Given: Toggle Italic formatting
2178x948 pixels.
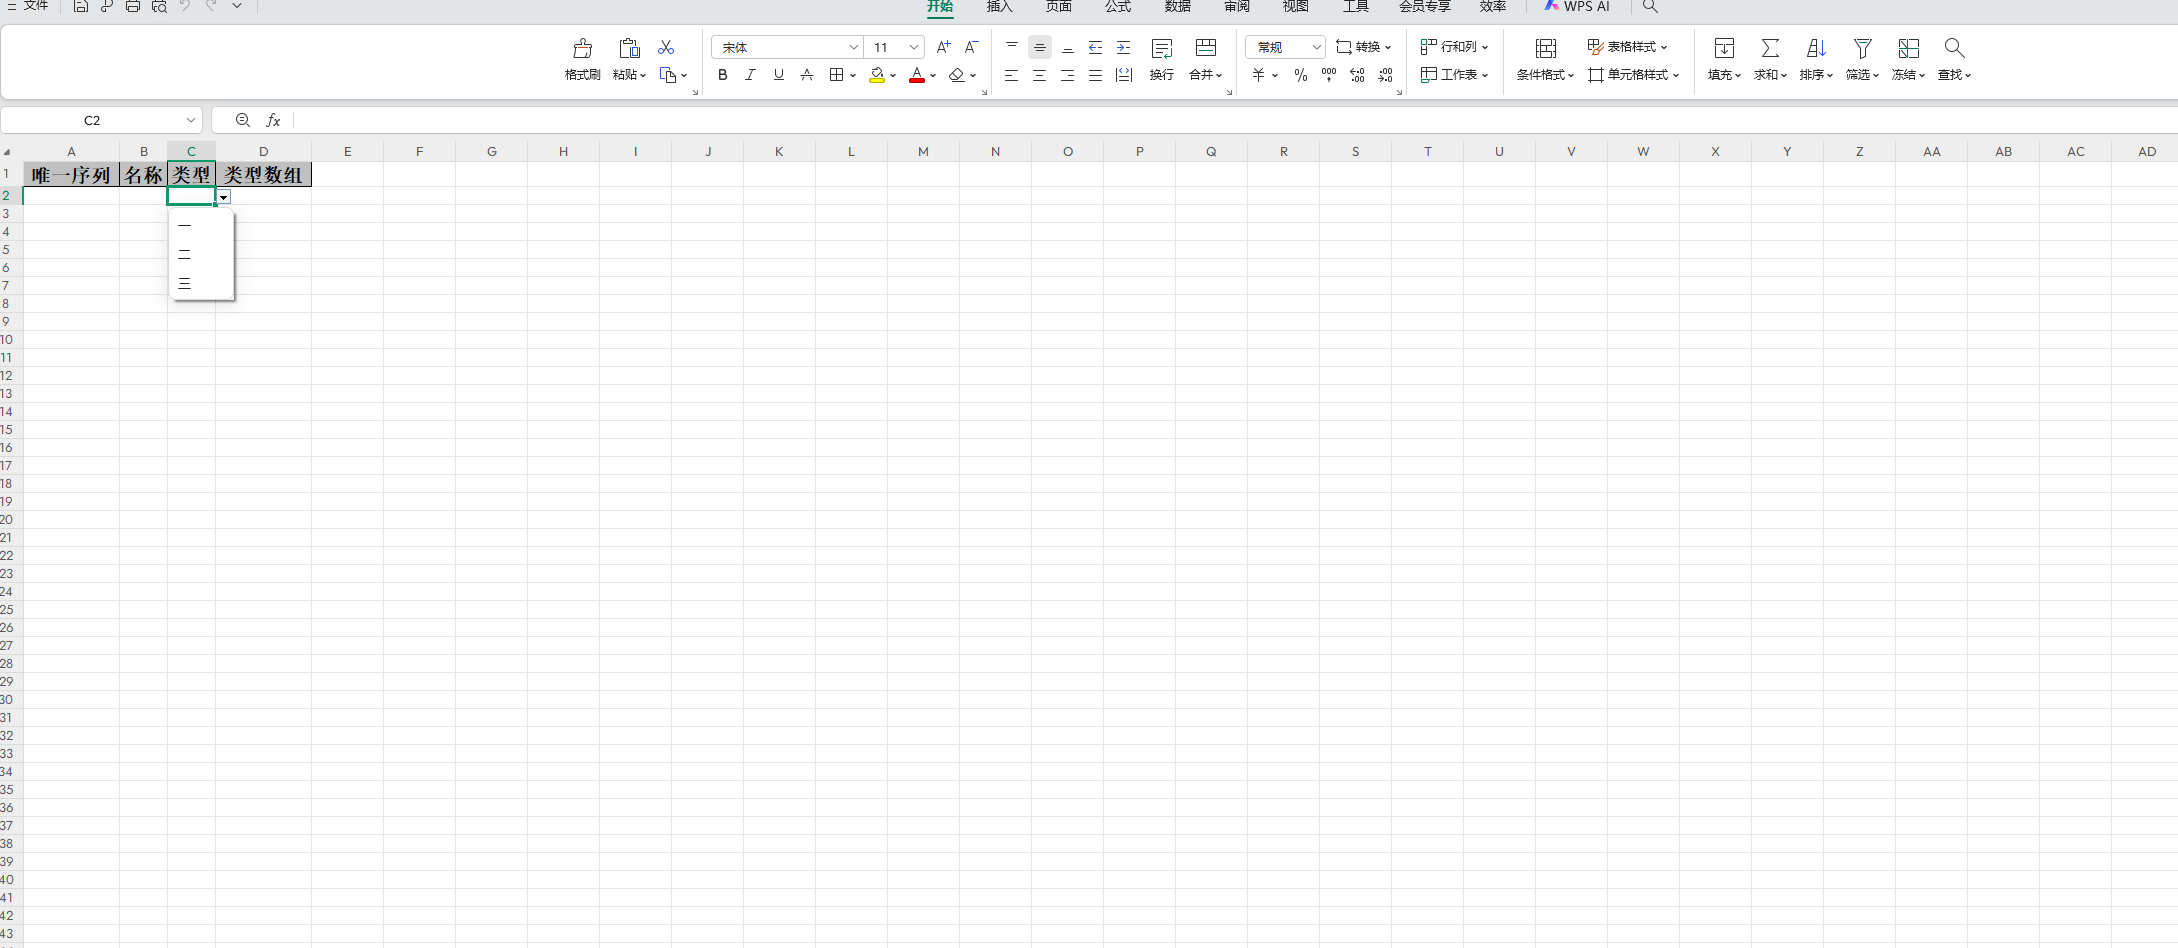Looking at the screenshot, I should pyautogui.click(x=750, y=75).
